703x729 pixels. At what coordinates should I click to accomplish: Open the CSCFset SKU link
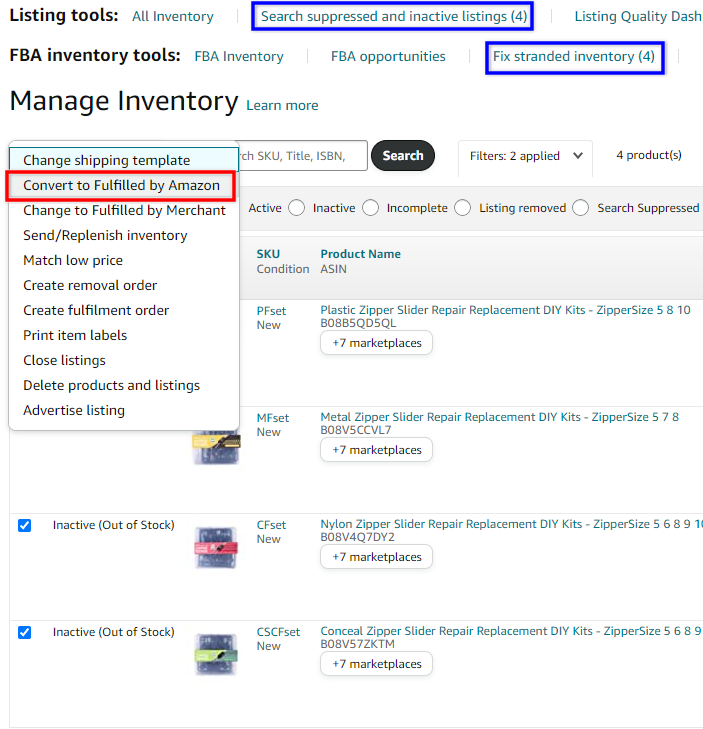coord(279,632)
